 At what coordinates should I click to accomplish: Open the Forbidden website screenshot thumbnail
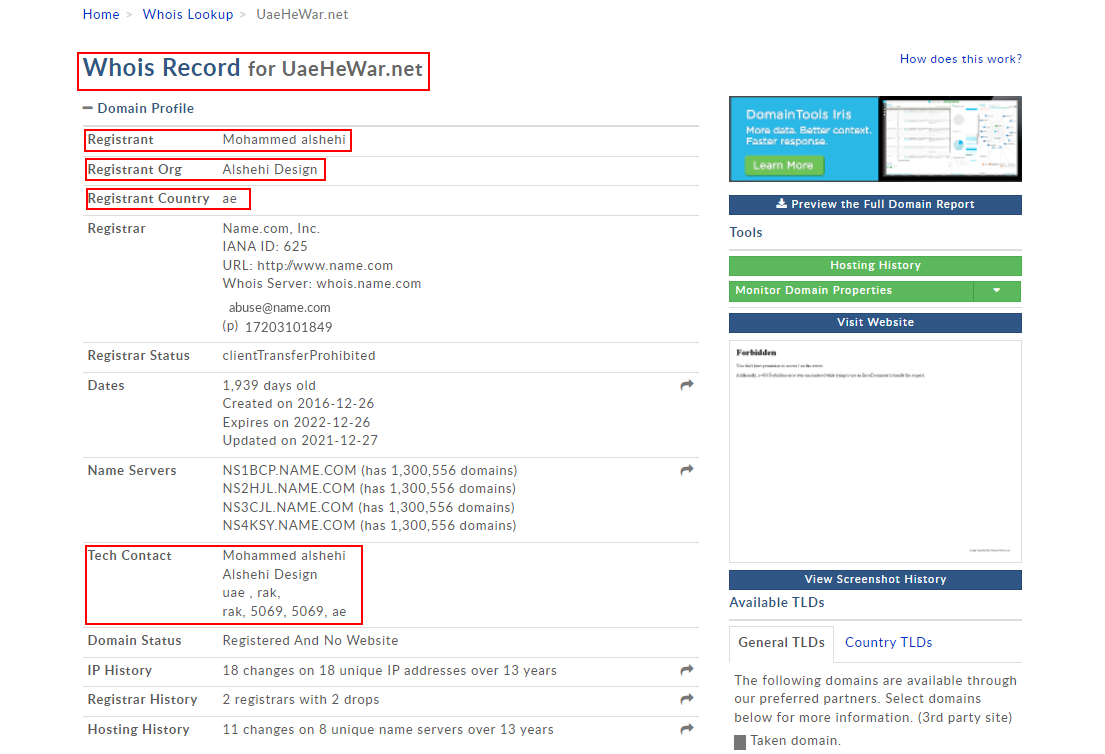point(875,451)
